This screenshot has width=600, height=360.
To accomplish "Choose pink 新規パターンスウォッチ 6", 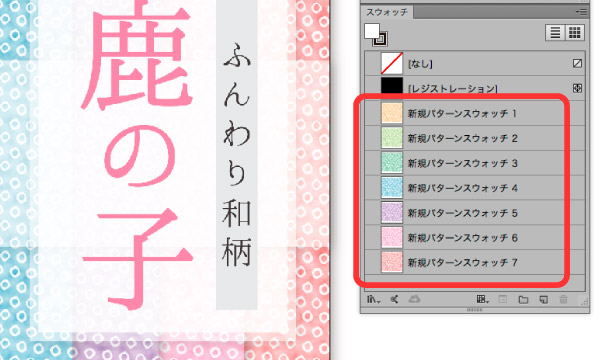I will pyautogui.click(x=475, y=238).
